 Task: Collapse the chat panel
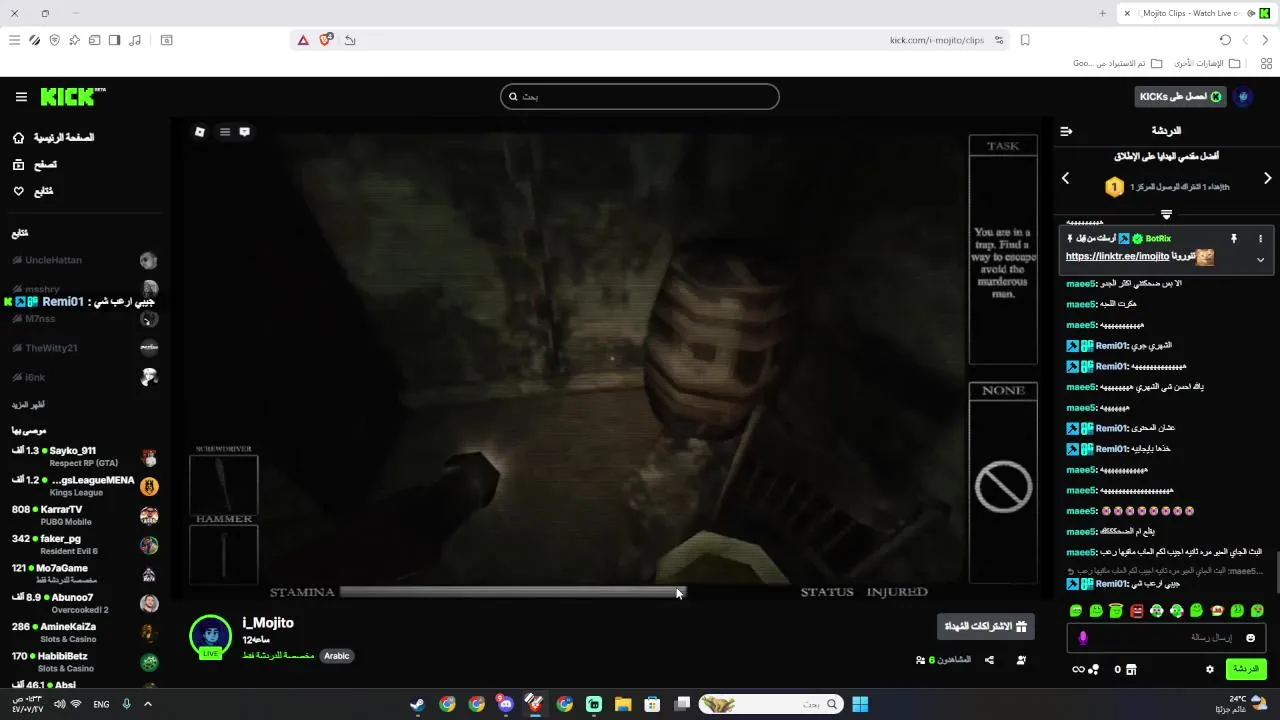pyautogui.click(x=1066, y=131)
